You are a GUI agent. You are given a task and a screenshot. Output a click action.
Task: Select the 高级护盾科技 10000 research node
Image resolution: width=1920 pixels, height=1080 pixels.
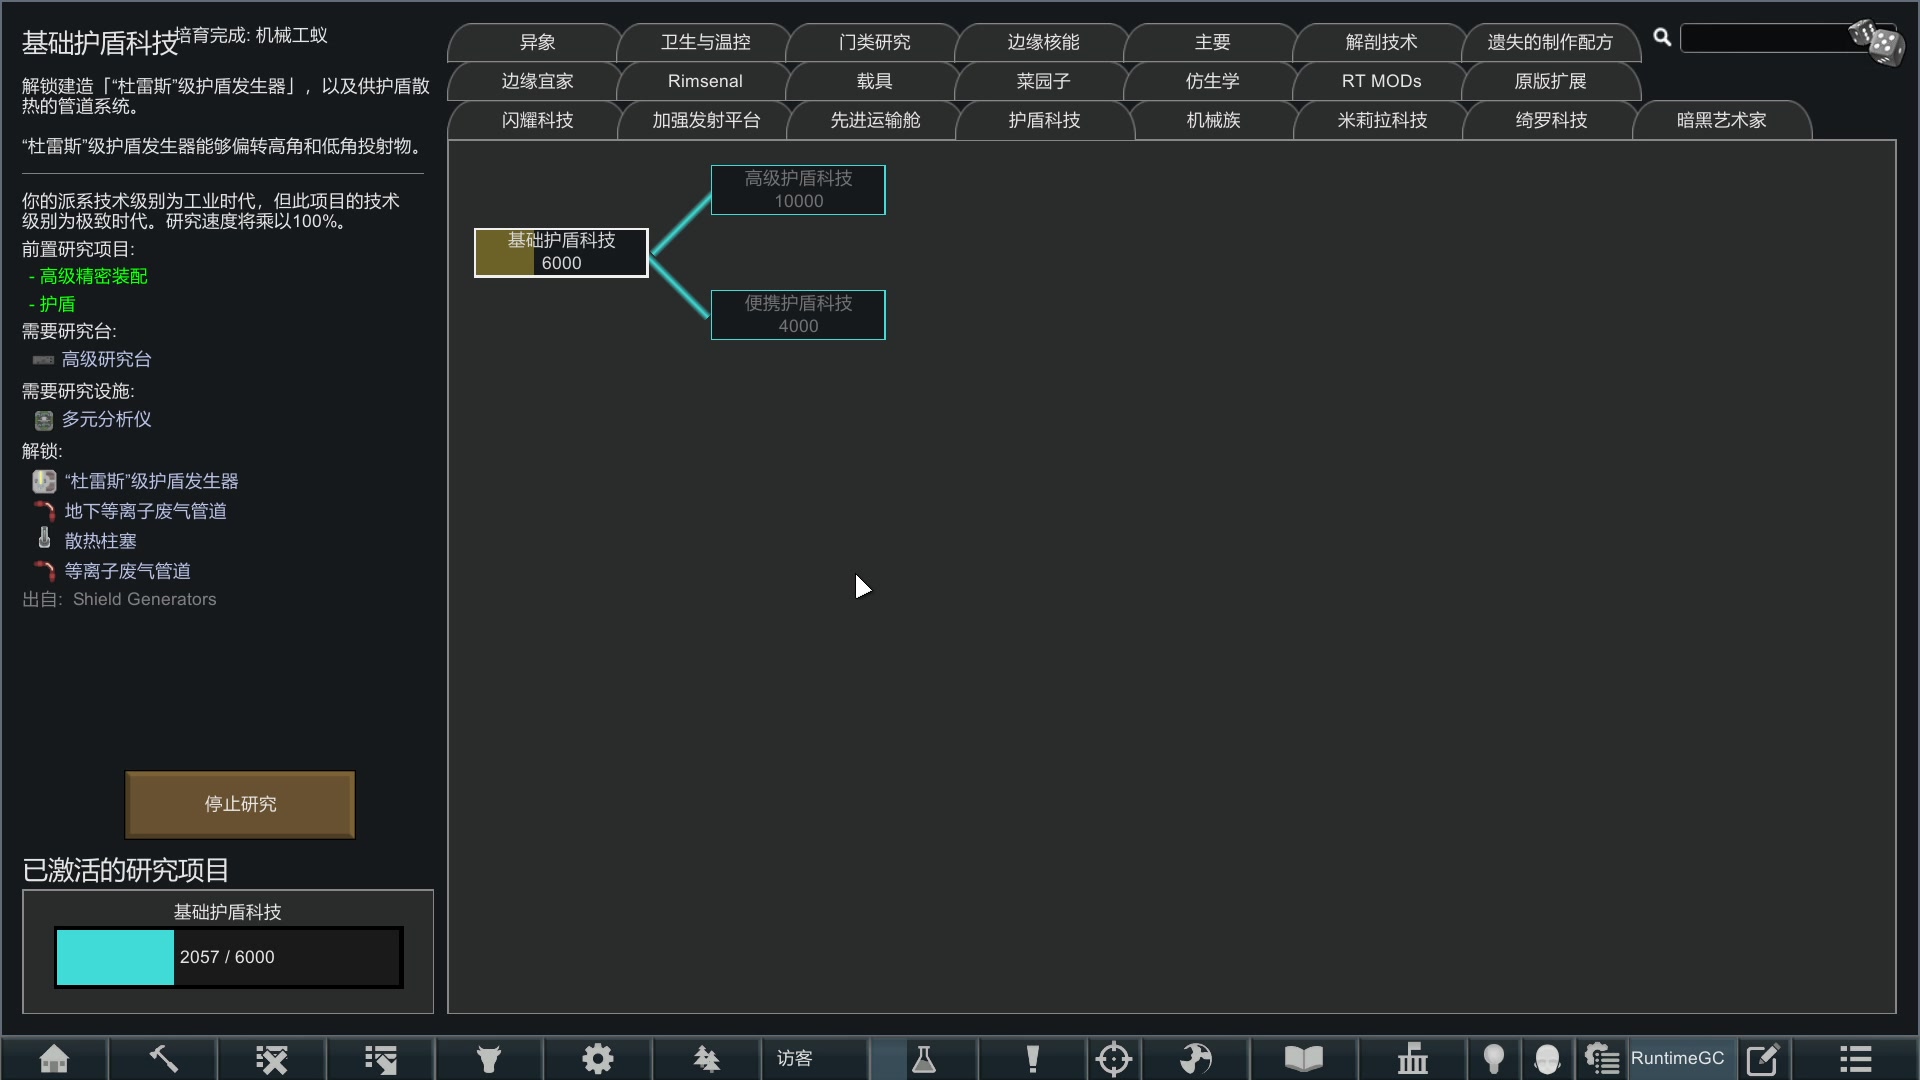798,189
